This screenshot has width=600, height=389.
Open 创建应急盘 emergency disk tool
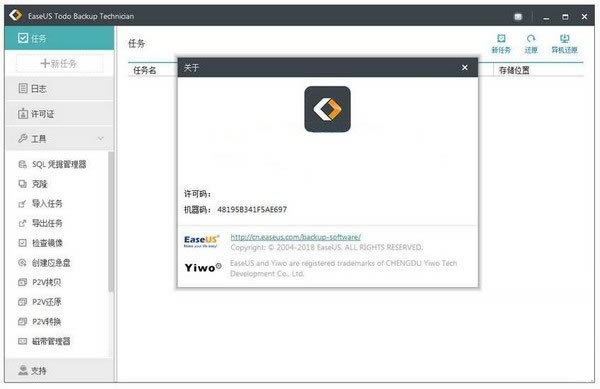click(x=44, y=263)
